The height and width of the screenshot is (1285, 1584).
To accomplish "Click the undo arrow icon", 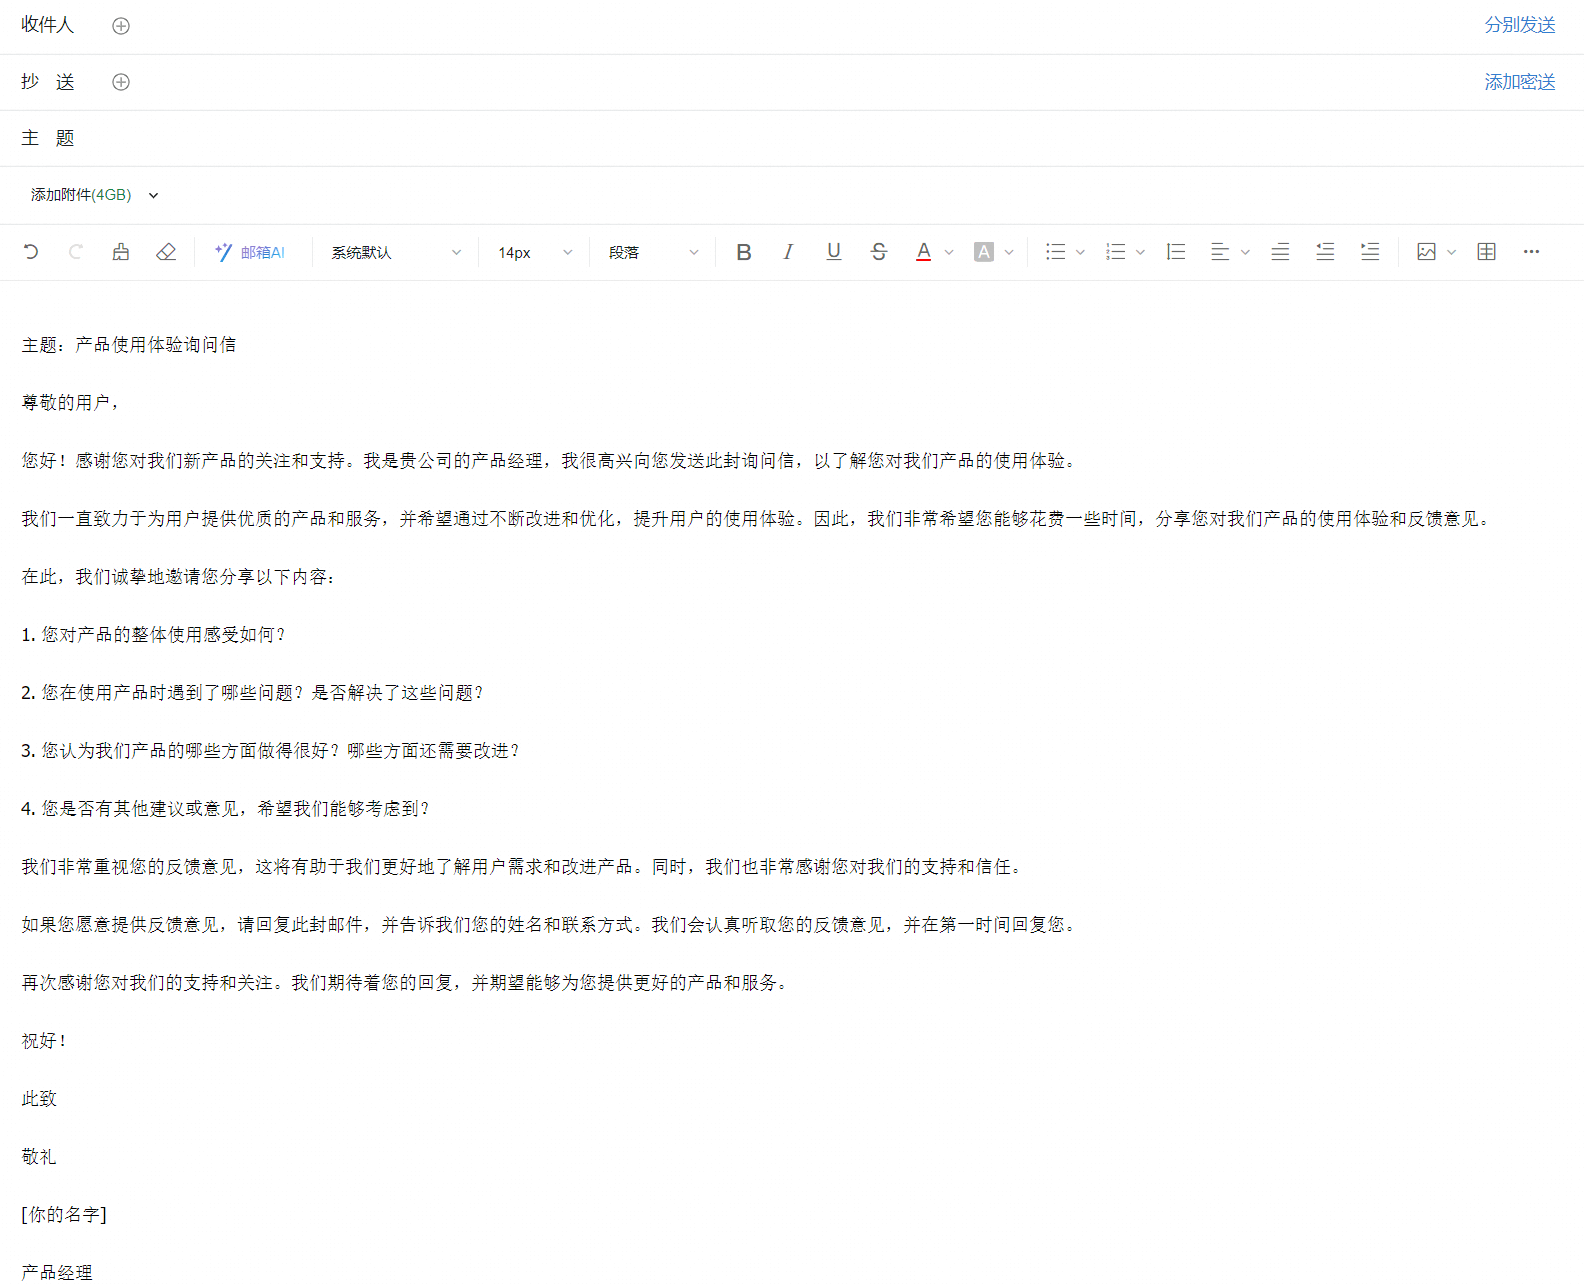I will click(x=31, y=252).
